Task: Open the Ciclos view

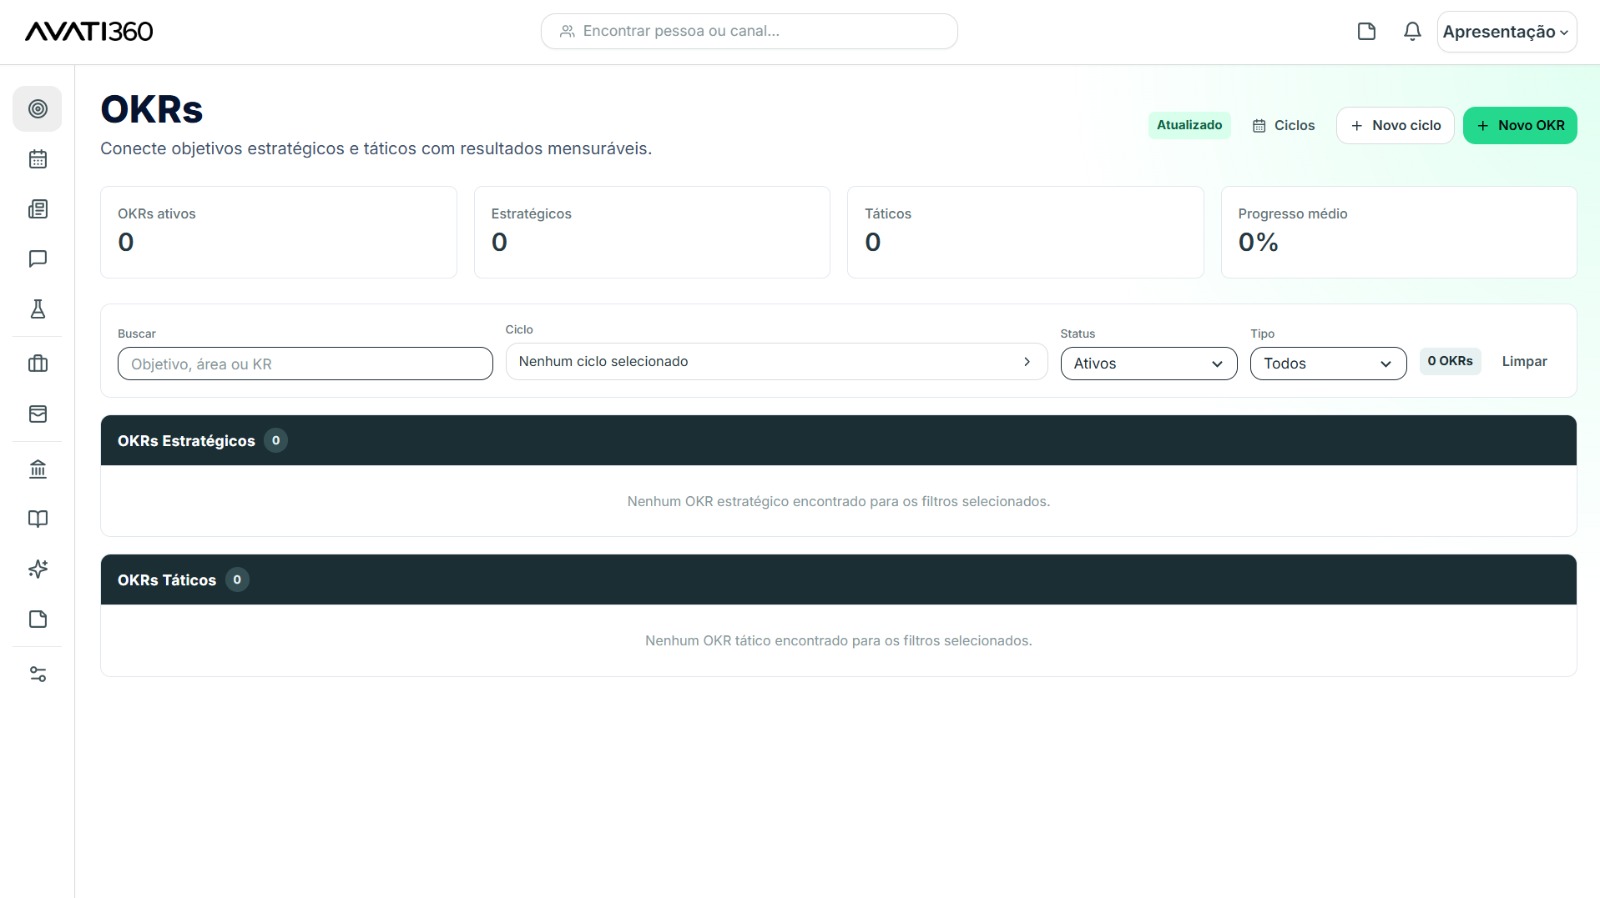Action: pyautogui.click(x=1284, y=125)
